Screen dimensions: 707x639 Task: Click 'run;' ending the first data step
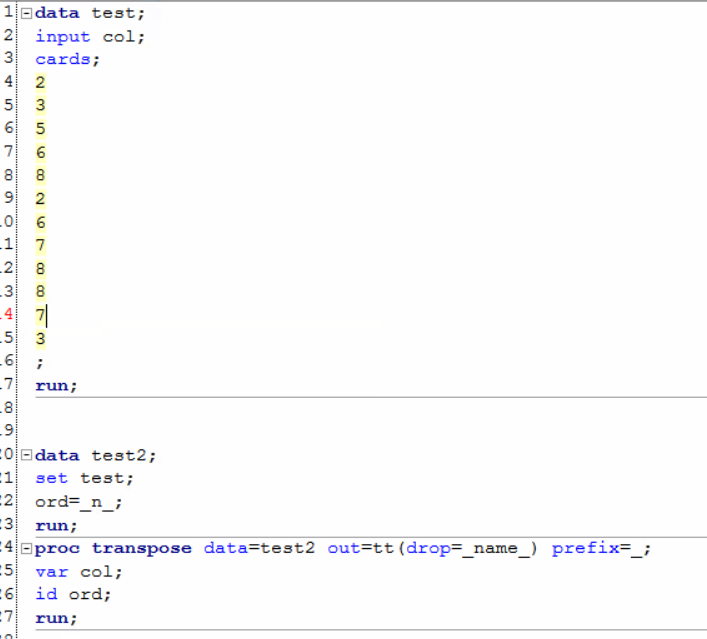(56, 386)
